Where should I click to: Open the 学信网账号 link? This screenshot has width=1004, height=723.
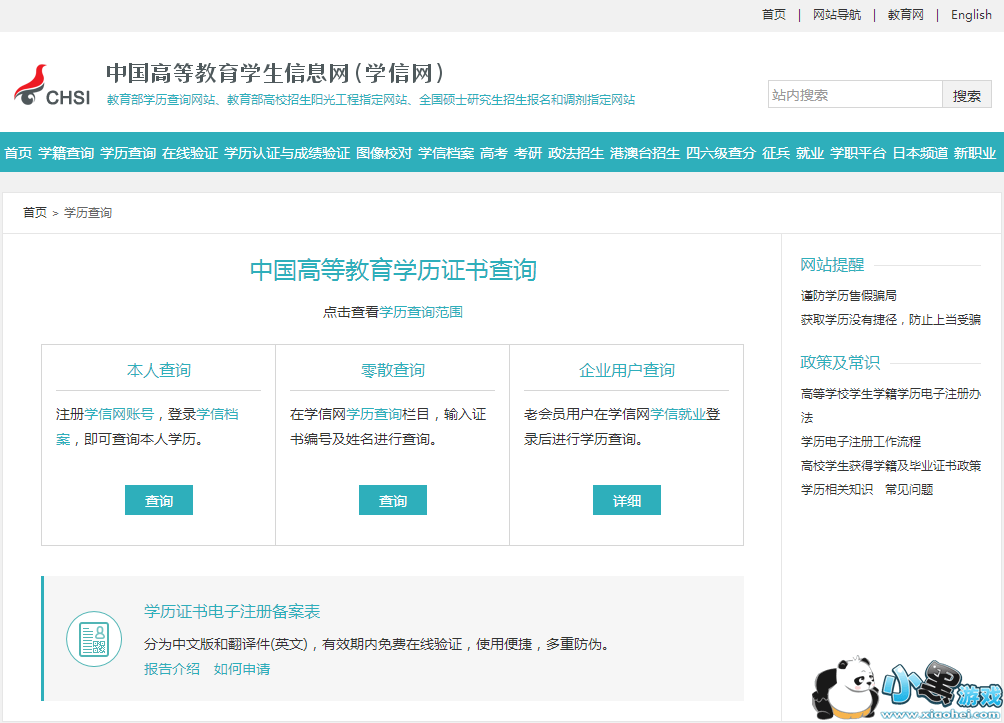tap(119, 414)
